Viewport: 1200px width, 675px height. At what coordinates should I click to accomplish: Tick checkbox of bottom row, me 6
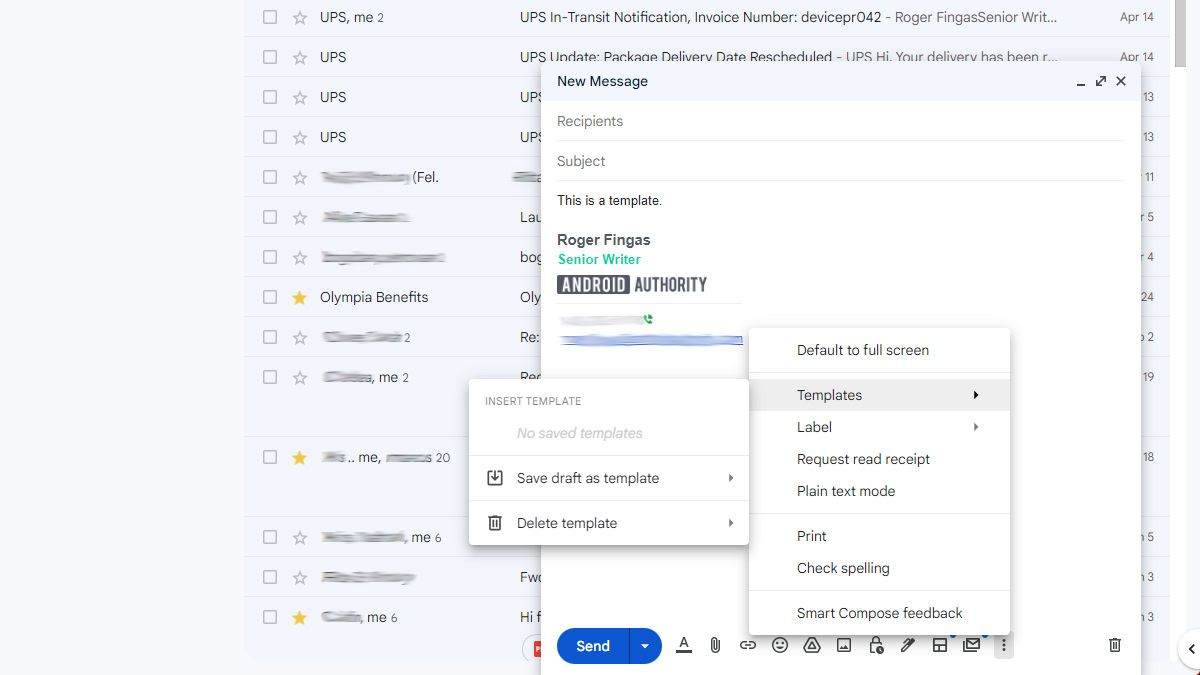click(270, 617)
